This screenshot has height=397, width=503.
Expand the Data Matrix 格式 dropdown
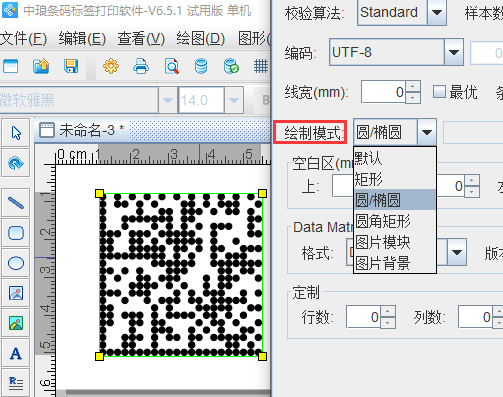pos(457,252)
